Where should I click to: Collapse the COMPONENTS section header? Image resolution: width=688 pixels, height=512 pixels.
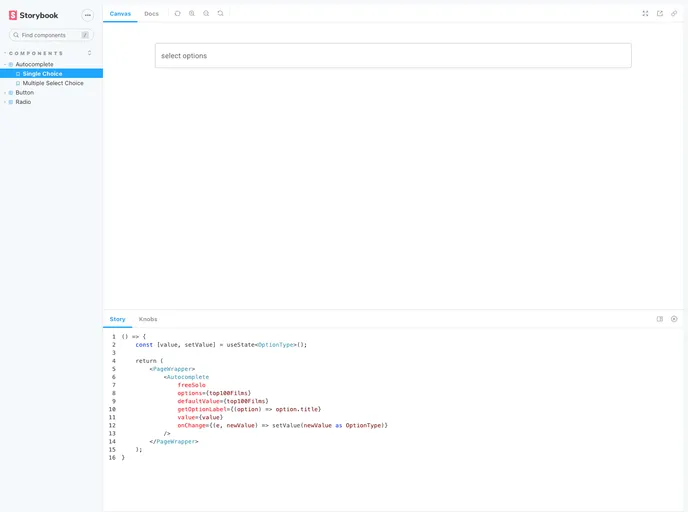(x=36, y=53)
